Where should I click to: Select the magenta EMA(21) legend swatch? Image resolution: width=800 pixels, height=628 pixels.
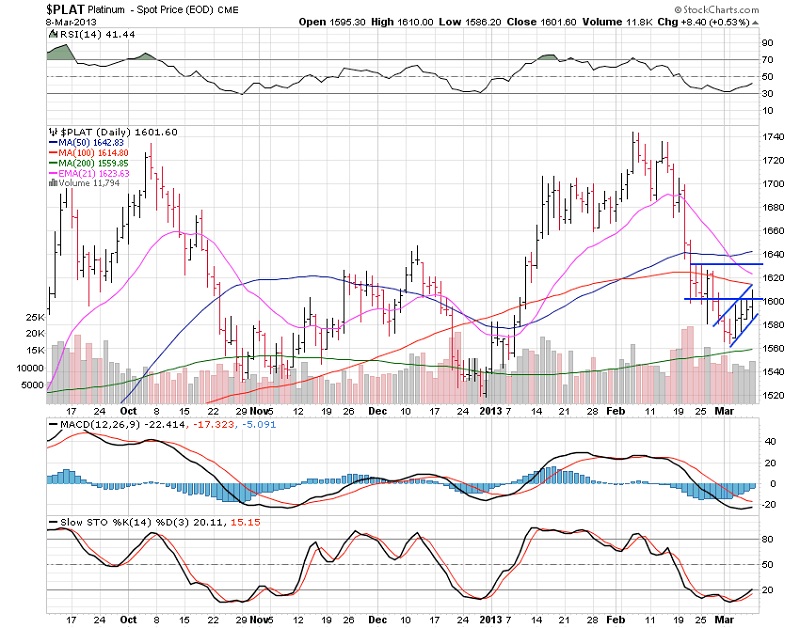tap(53, 173)
